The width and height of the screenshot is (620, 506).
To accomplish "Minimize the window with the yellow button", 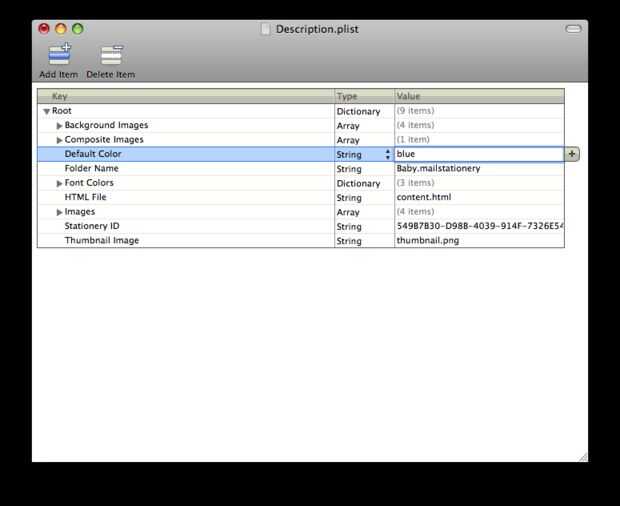I will pos(61,29).
